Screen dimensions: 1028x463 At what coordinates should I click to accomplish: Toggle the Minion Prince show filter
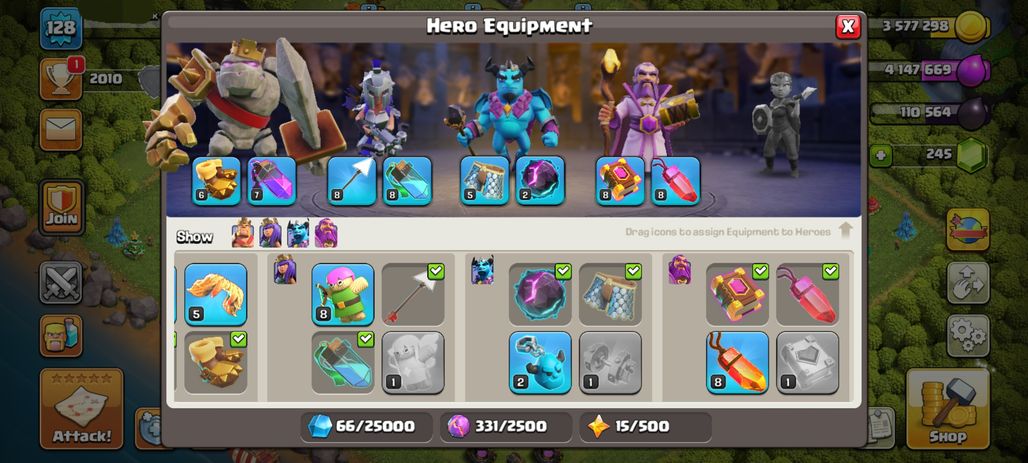(x=298, y=233)
